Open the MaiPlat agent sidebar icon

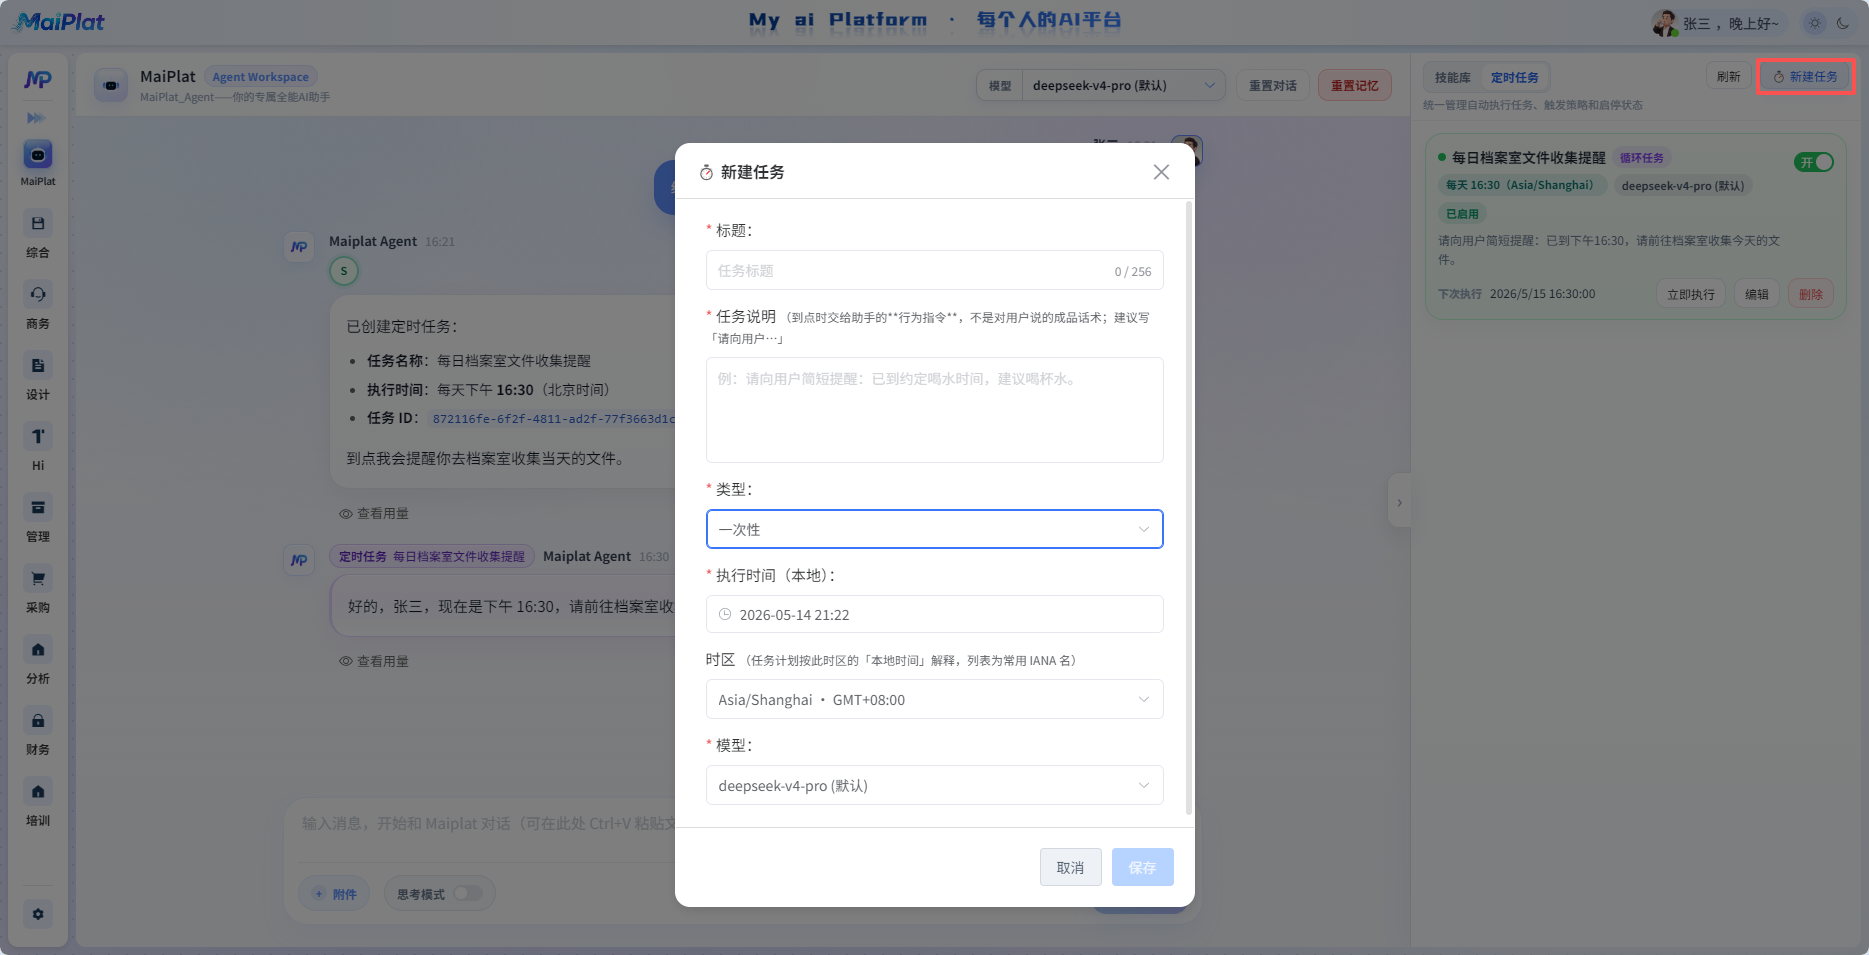point(38,163)
